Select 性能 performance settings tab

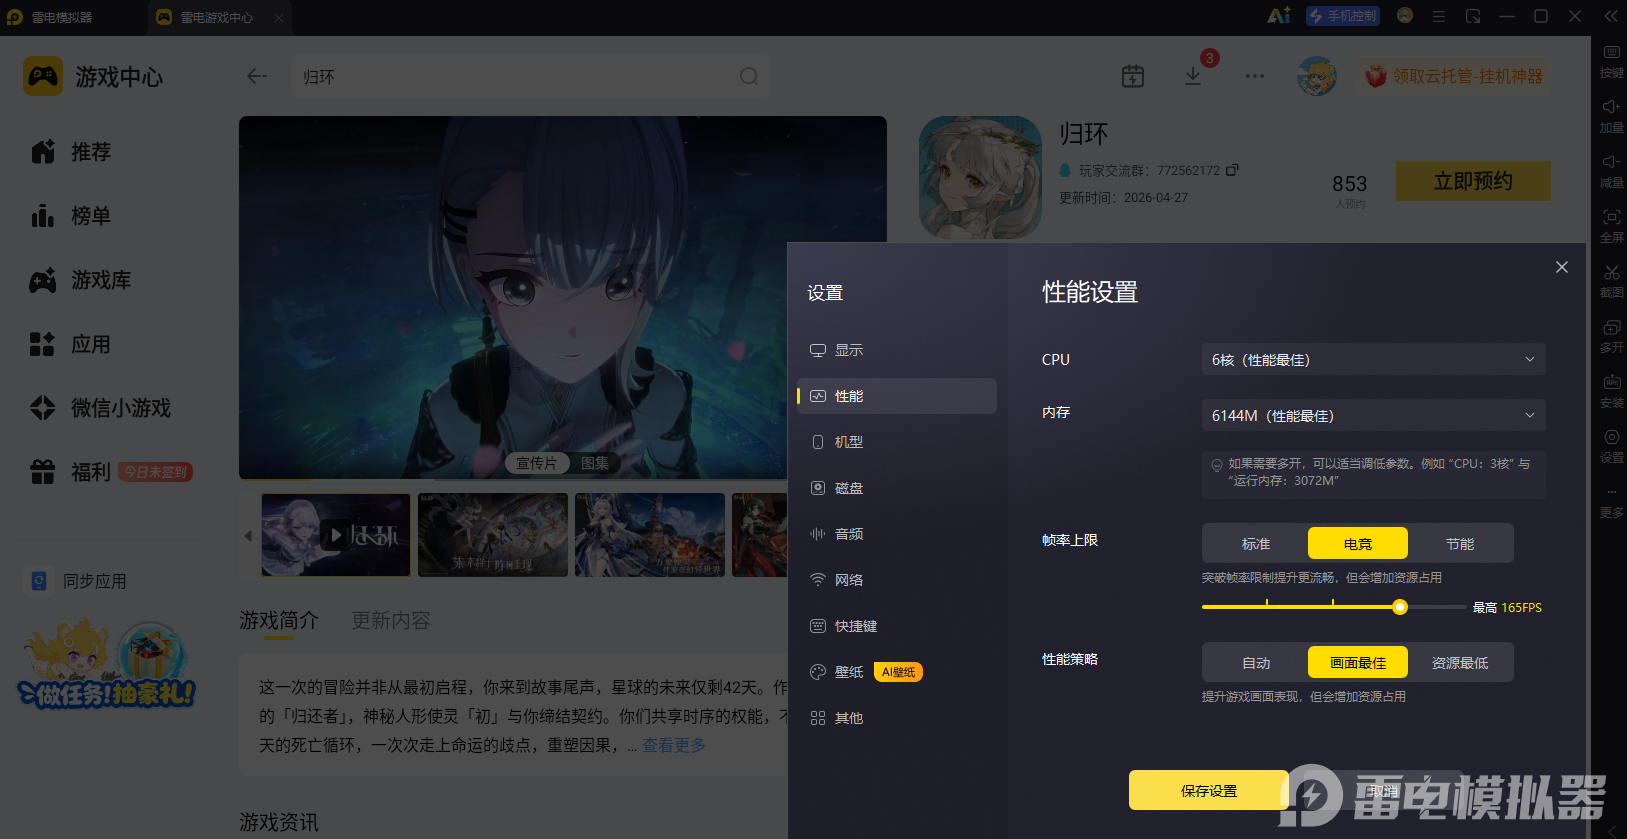897,396
